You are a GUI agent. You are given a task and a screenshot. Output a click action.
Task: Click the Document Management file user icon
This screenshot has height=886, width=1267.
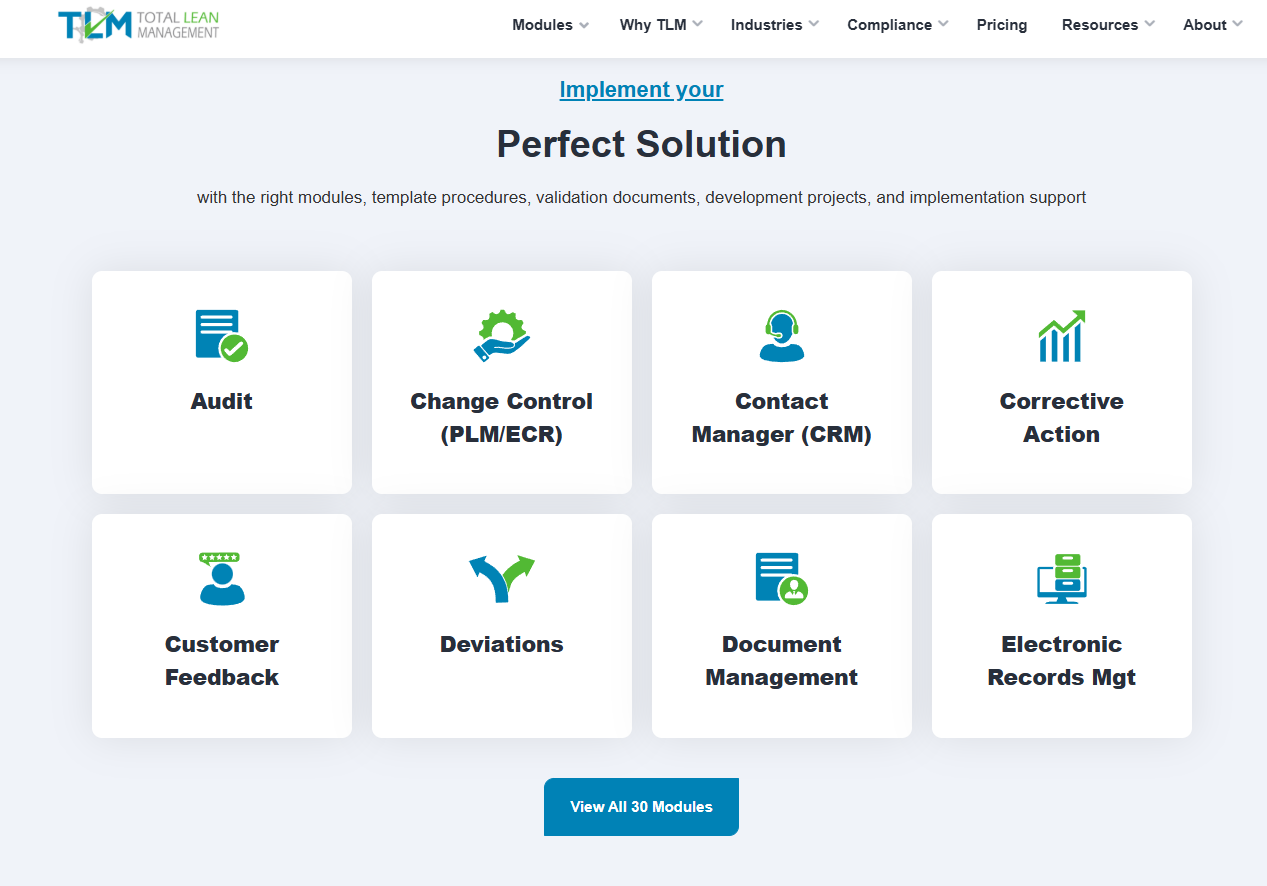coord(781,578)
